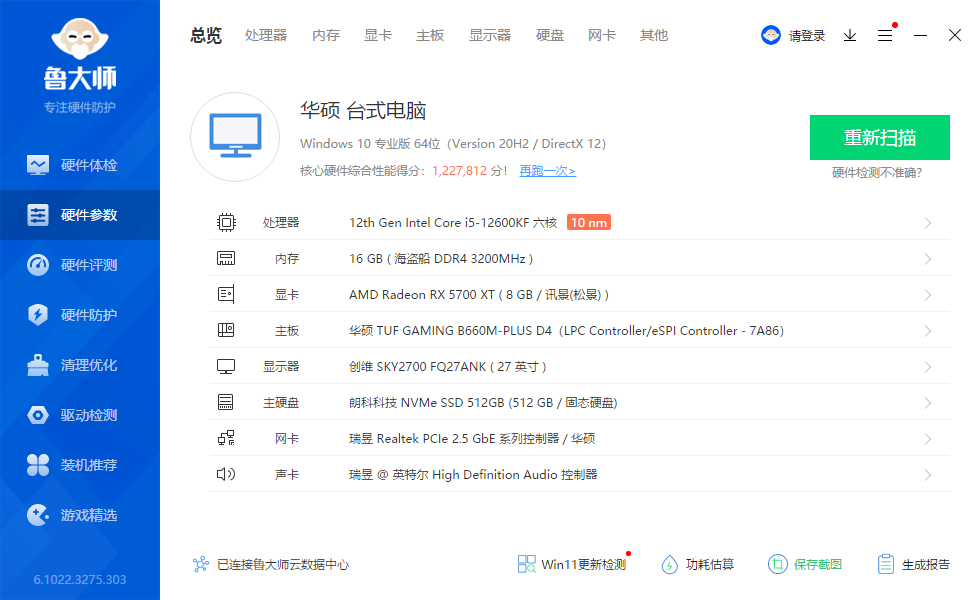Image resolution: width=980 pixels, height=600 pixels.
Task: Click the 处理器 CPU chip icon
Action: click(226, 222)
